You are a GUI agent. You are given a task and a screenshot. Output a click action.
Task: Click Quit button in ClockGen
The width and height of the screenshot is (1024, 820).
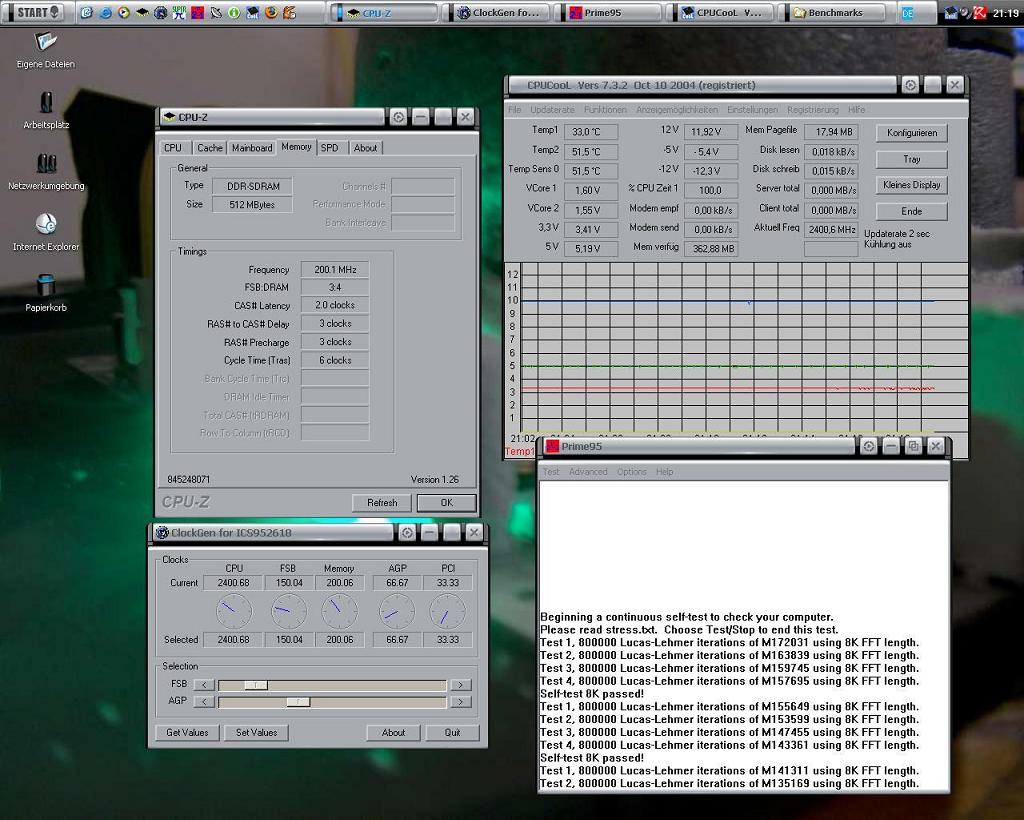point(453,733)
